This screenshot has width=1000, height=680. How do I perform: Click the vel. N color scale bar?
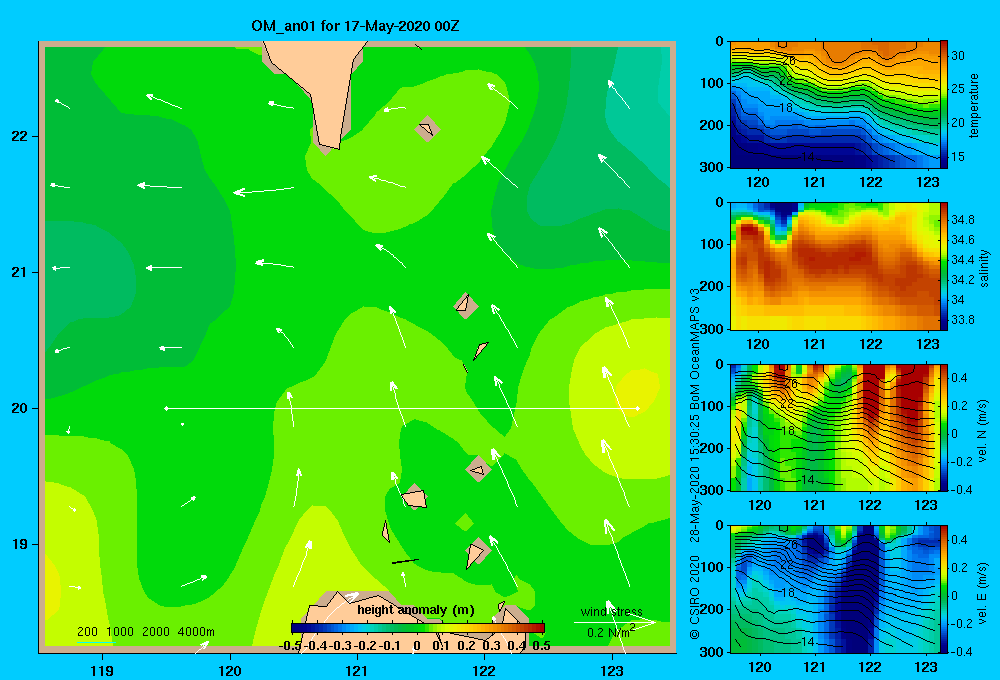pyautogui.click(x=944, y=427)
